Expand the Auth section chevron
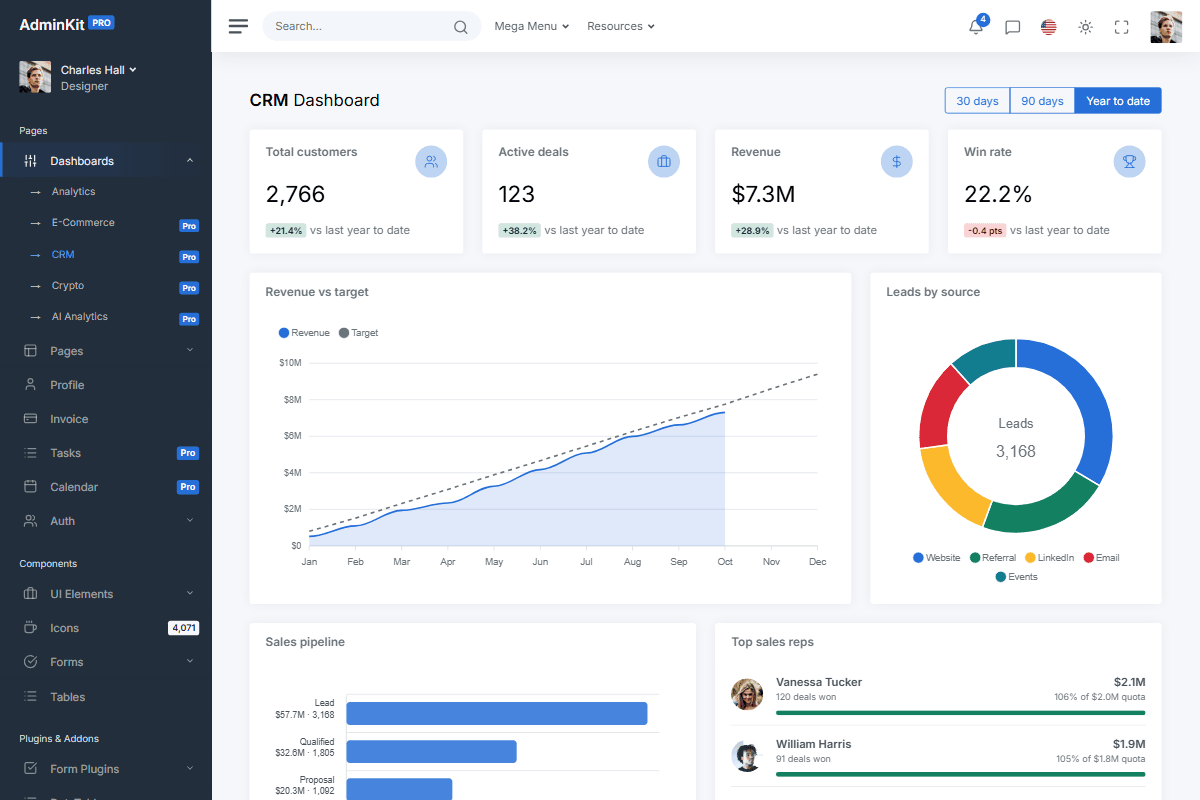The image size is (1200, 800). point(190,520)
